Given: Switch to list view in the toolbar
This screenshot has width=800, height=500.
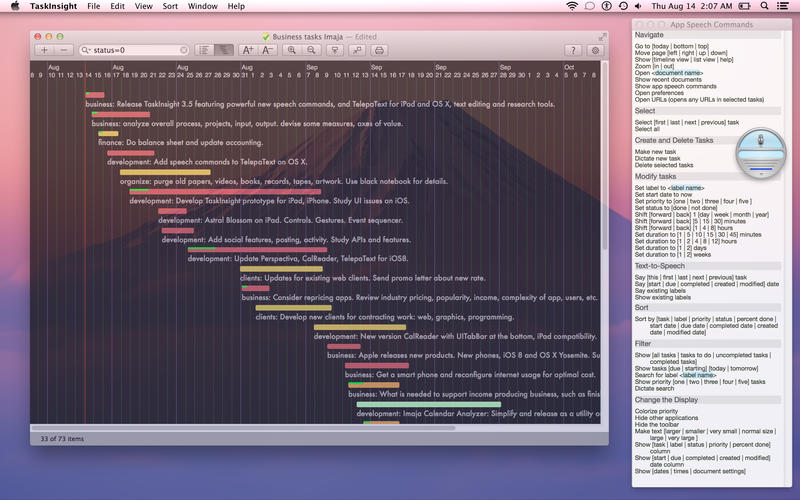Looking at the screenshot, I should tap(204, 50).
